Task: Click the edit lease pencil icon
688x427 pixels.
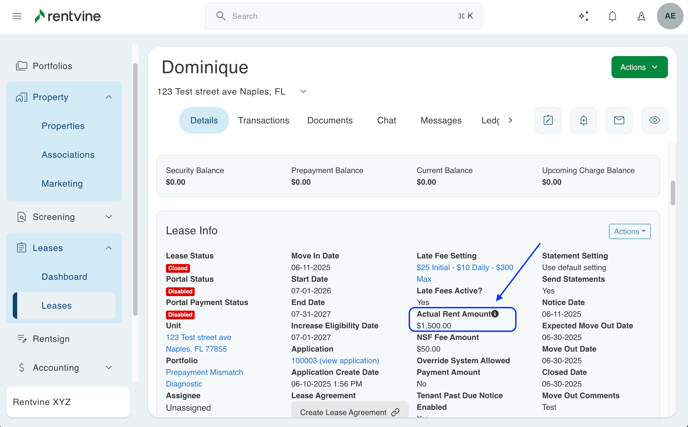Action: pos(548,120)
